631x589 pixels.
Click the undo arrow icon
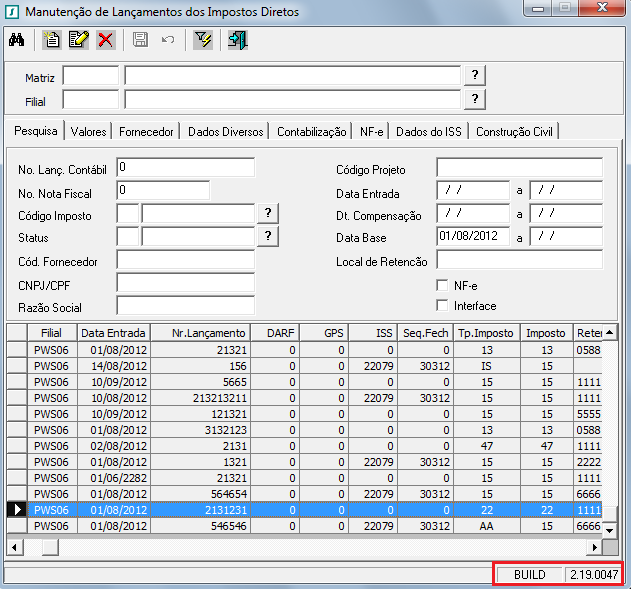click(x=168, y=40)
